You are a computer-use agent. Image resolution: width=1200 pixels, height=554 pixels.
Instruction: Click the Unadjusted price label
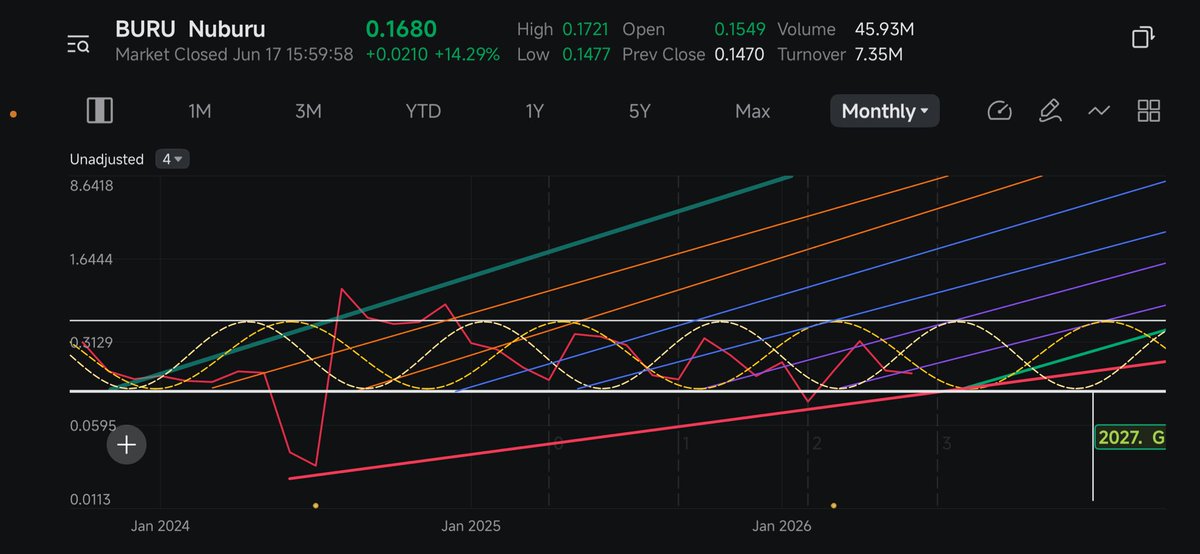[107, 159]
